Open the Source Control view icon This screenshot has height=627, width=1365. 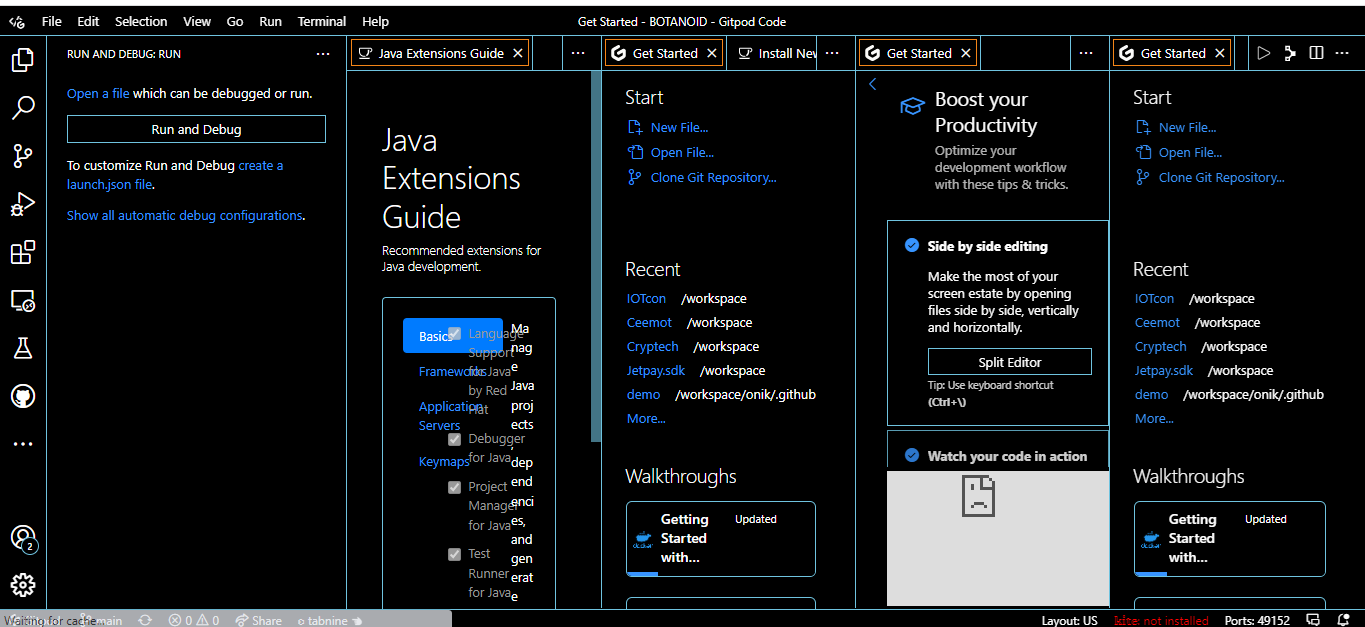[22, 156]
